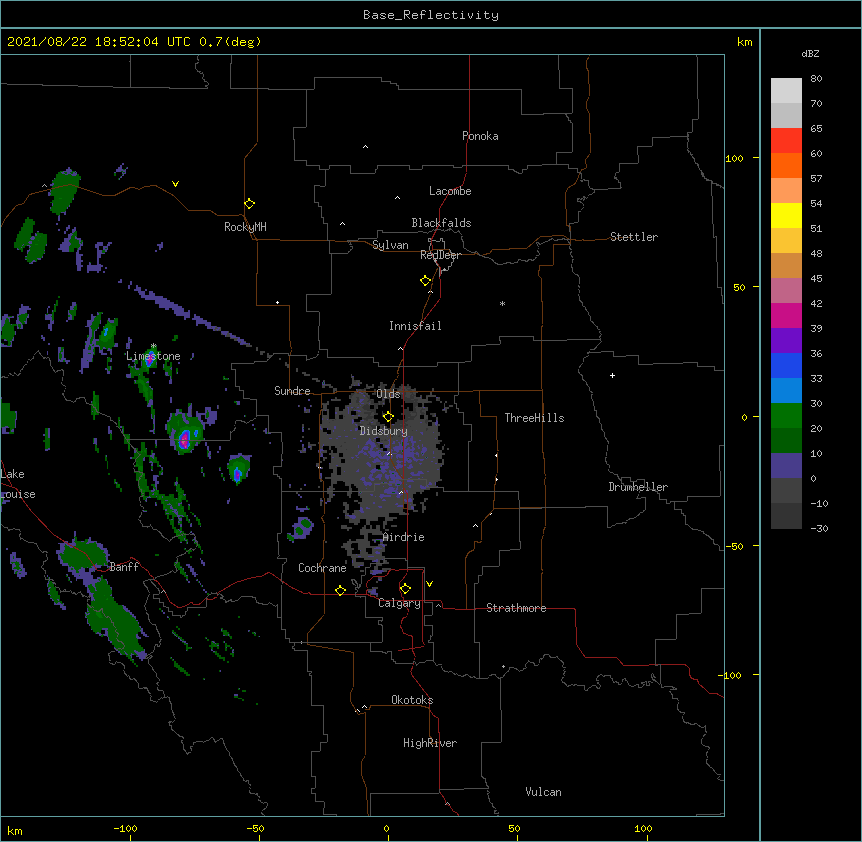The image size is (862, 842).
Task: Click the dBZ legend heading
Action: 810,53
